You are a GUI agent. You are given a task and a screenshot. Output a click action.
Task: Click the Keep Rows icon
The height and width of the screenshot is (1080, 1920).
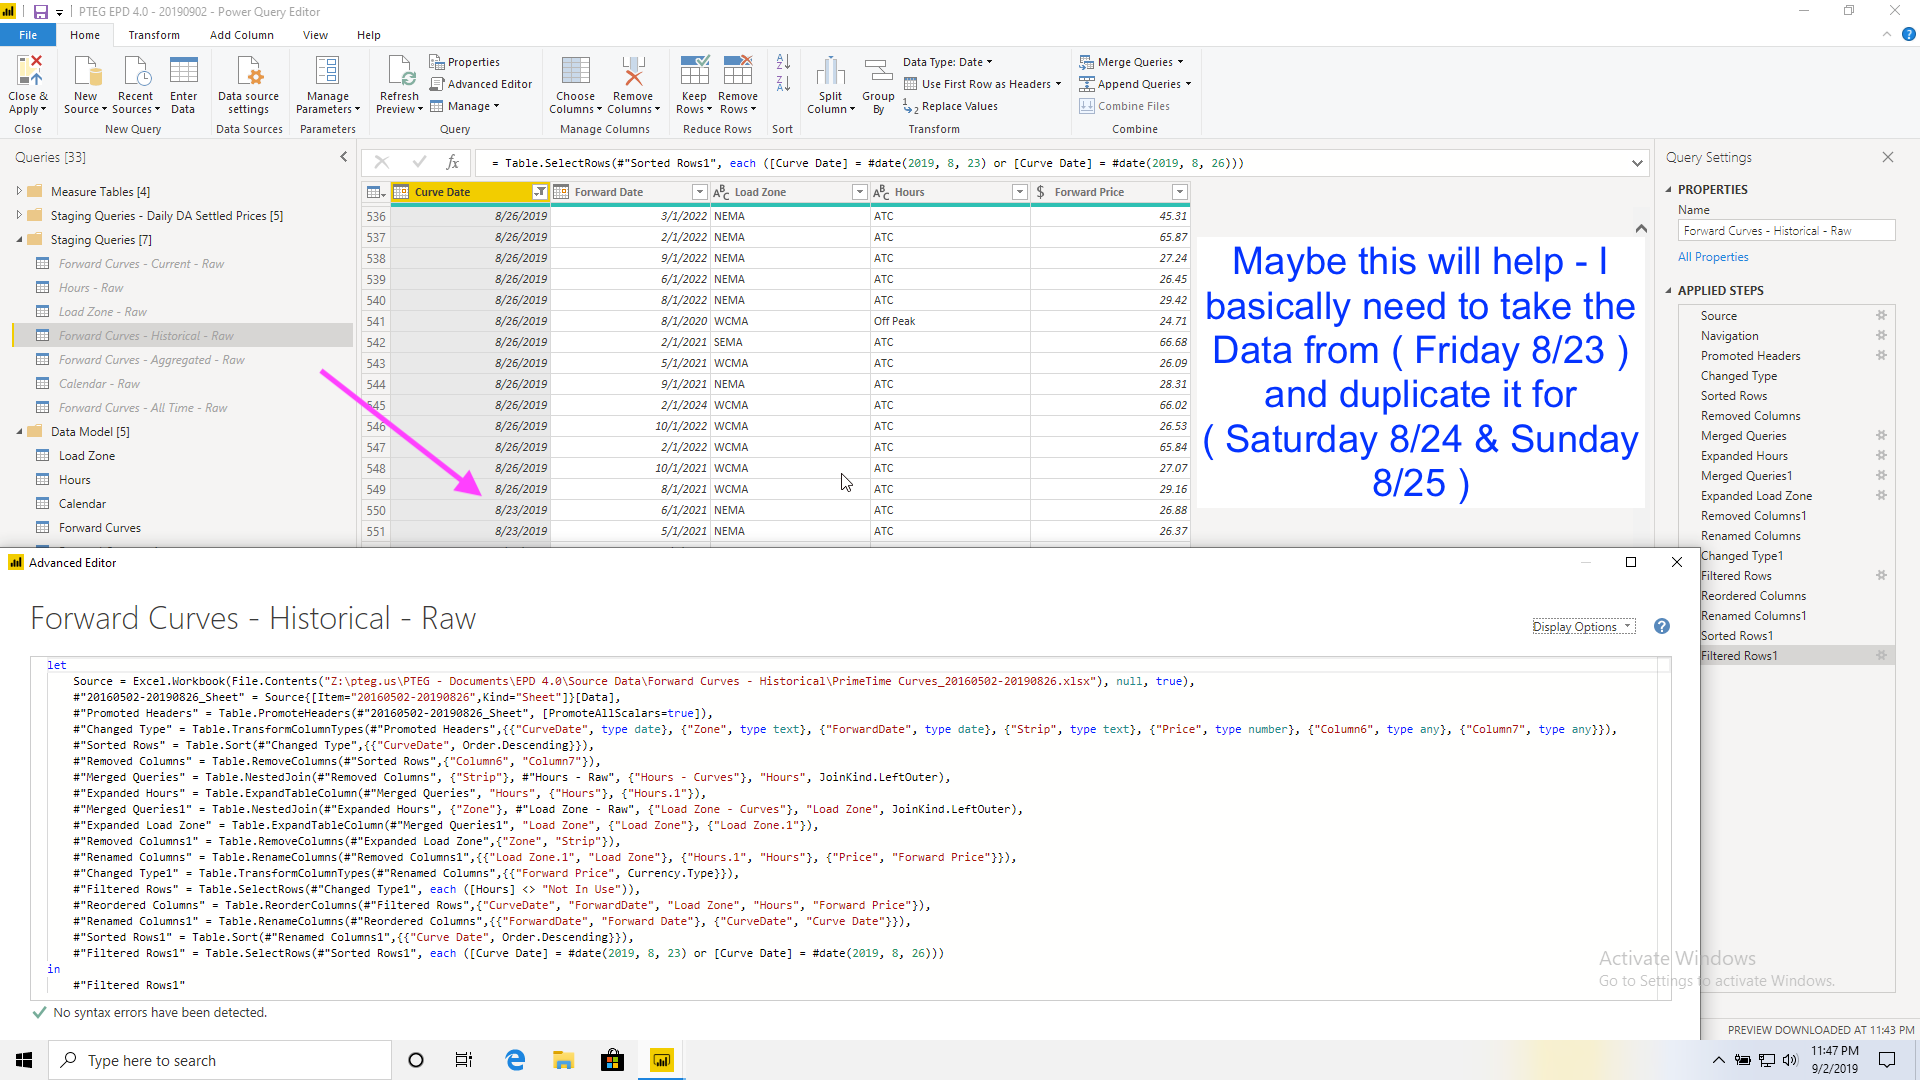(x=694, y=72)
